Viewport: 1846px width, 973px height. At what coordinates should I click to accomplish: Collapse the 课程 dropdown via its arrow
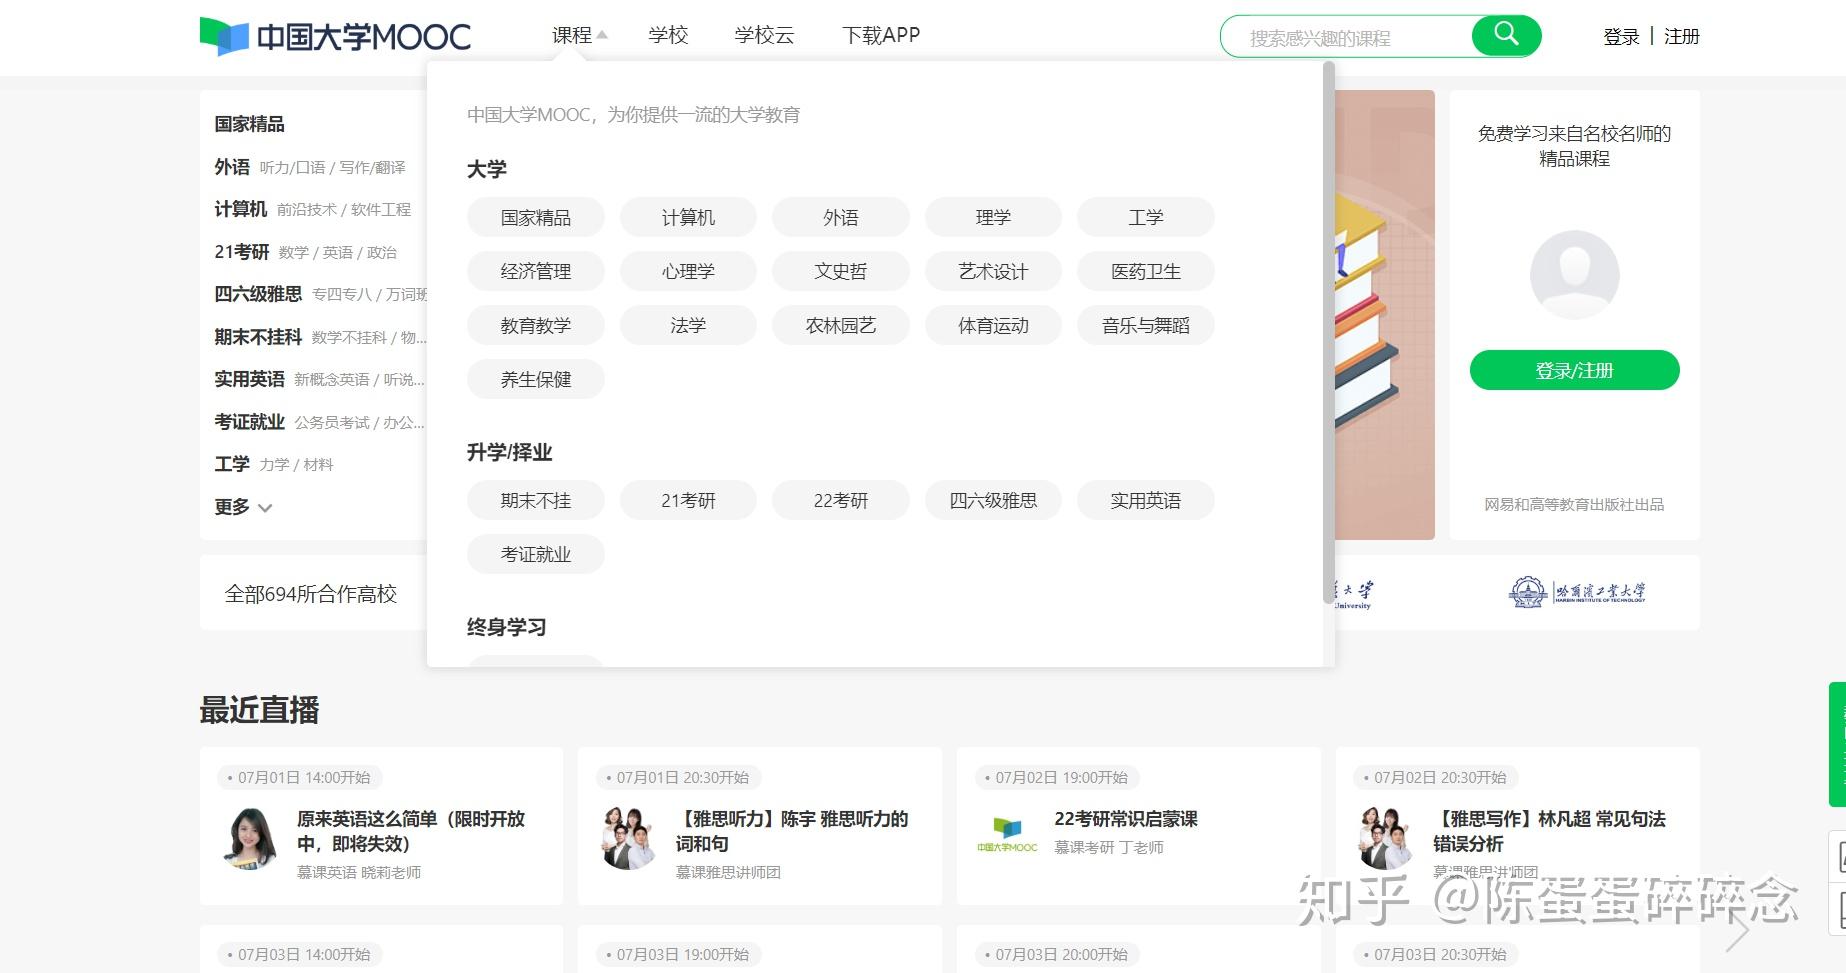click(602, 33)
